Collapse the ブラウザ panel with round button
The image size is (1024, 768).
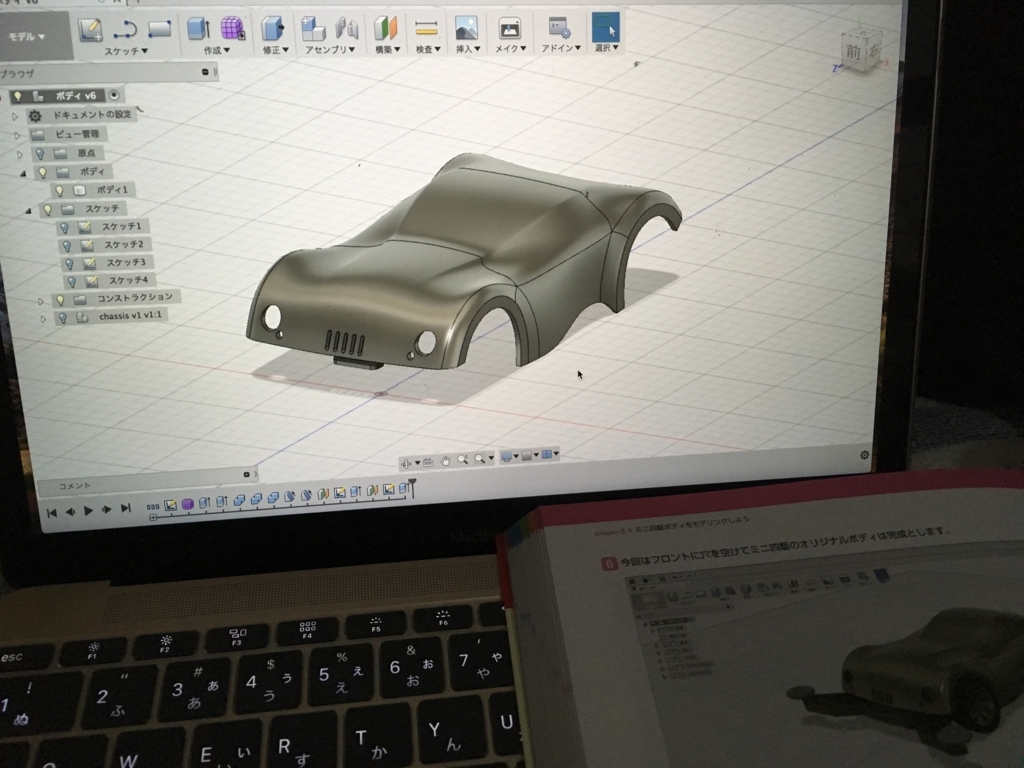click(205, 72)
